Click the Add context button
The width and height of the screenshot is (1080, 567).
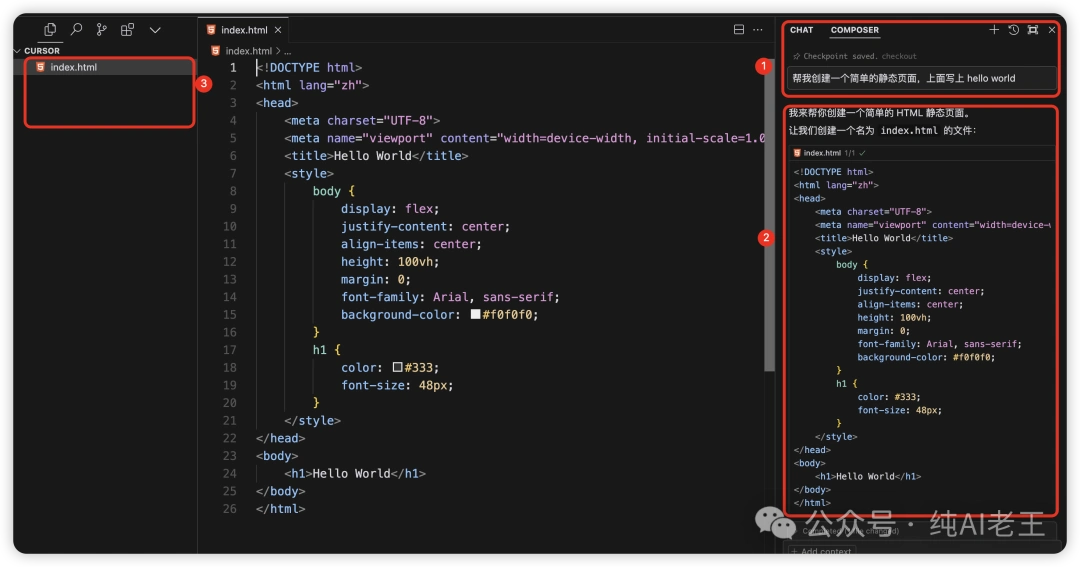pos(820,552)
